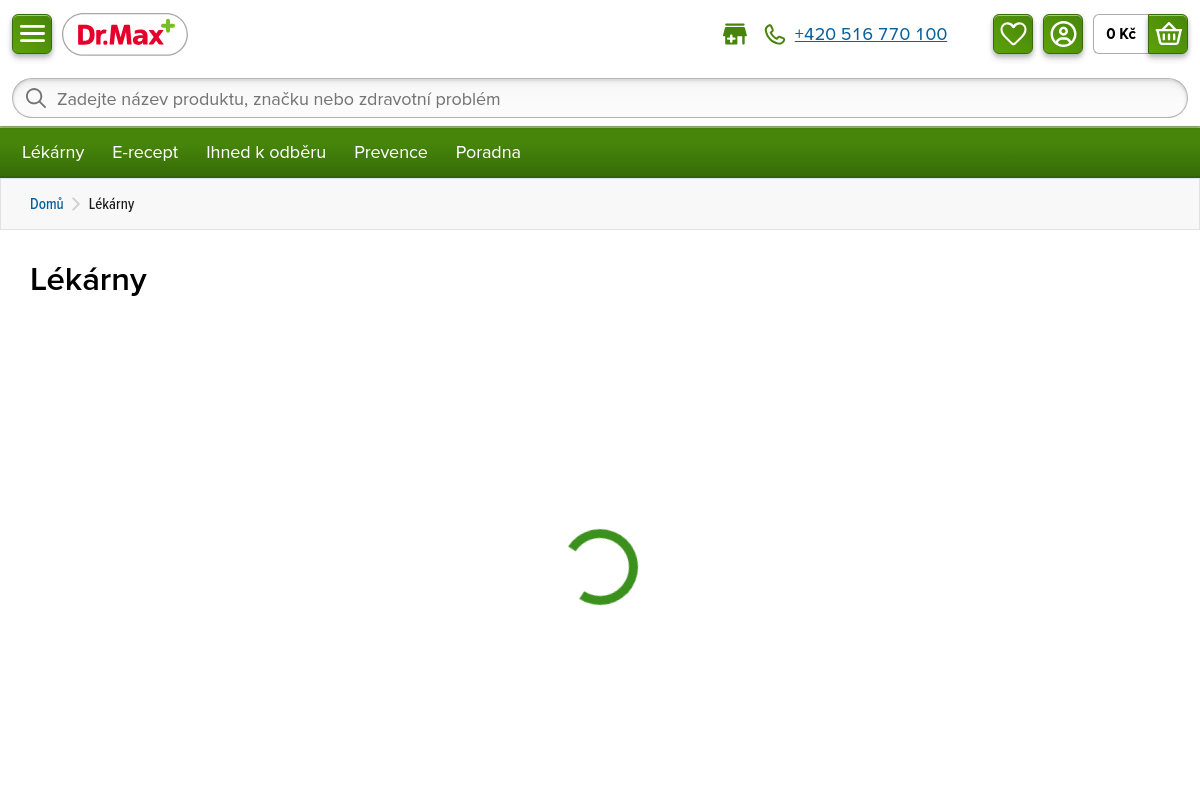The width and height of the screenshot is (1200, 800).
Task: Open the shopping basket icon
Action: 1168,34
